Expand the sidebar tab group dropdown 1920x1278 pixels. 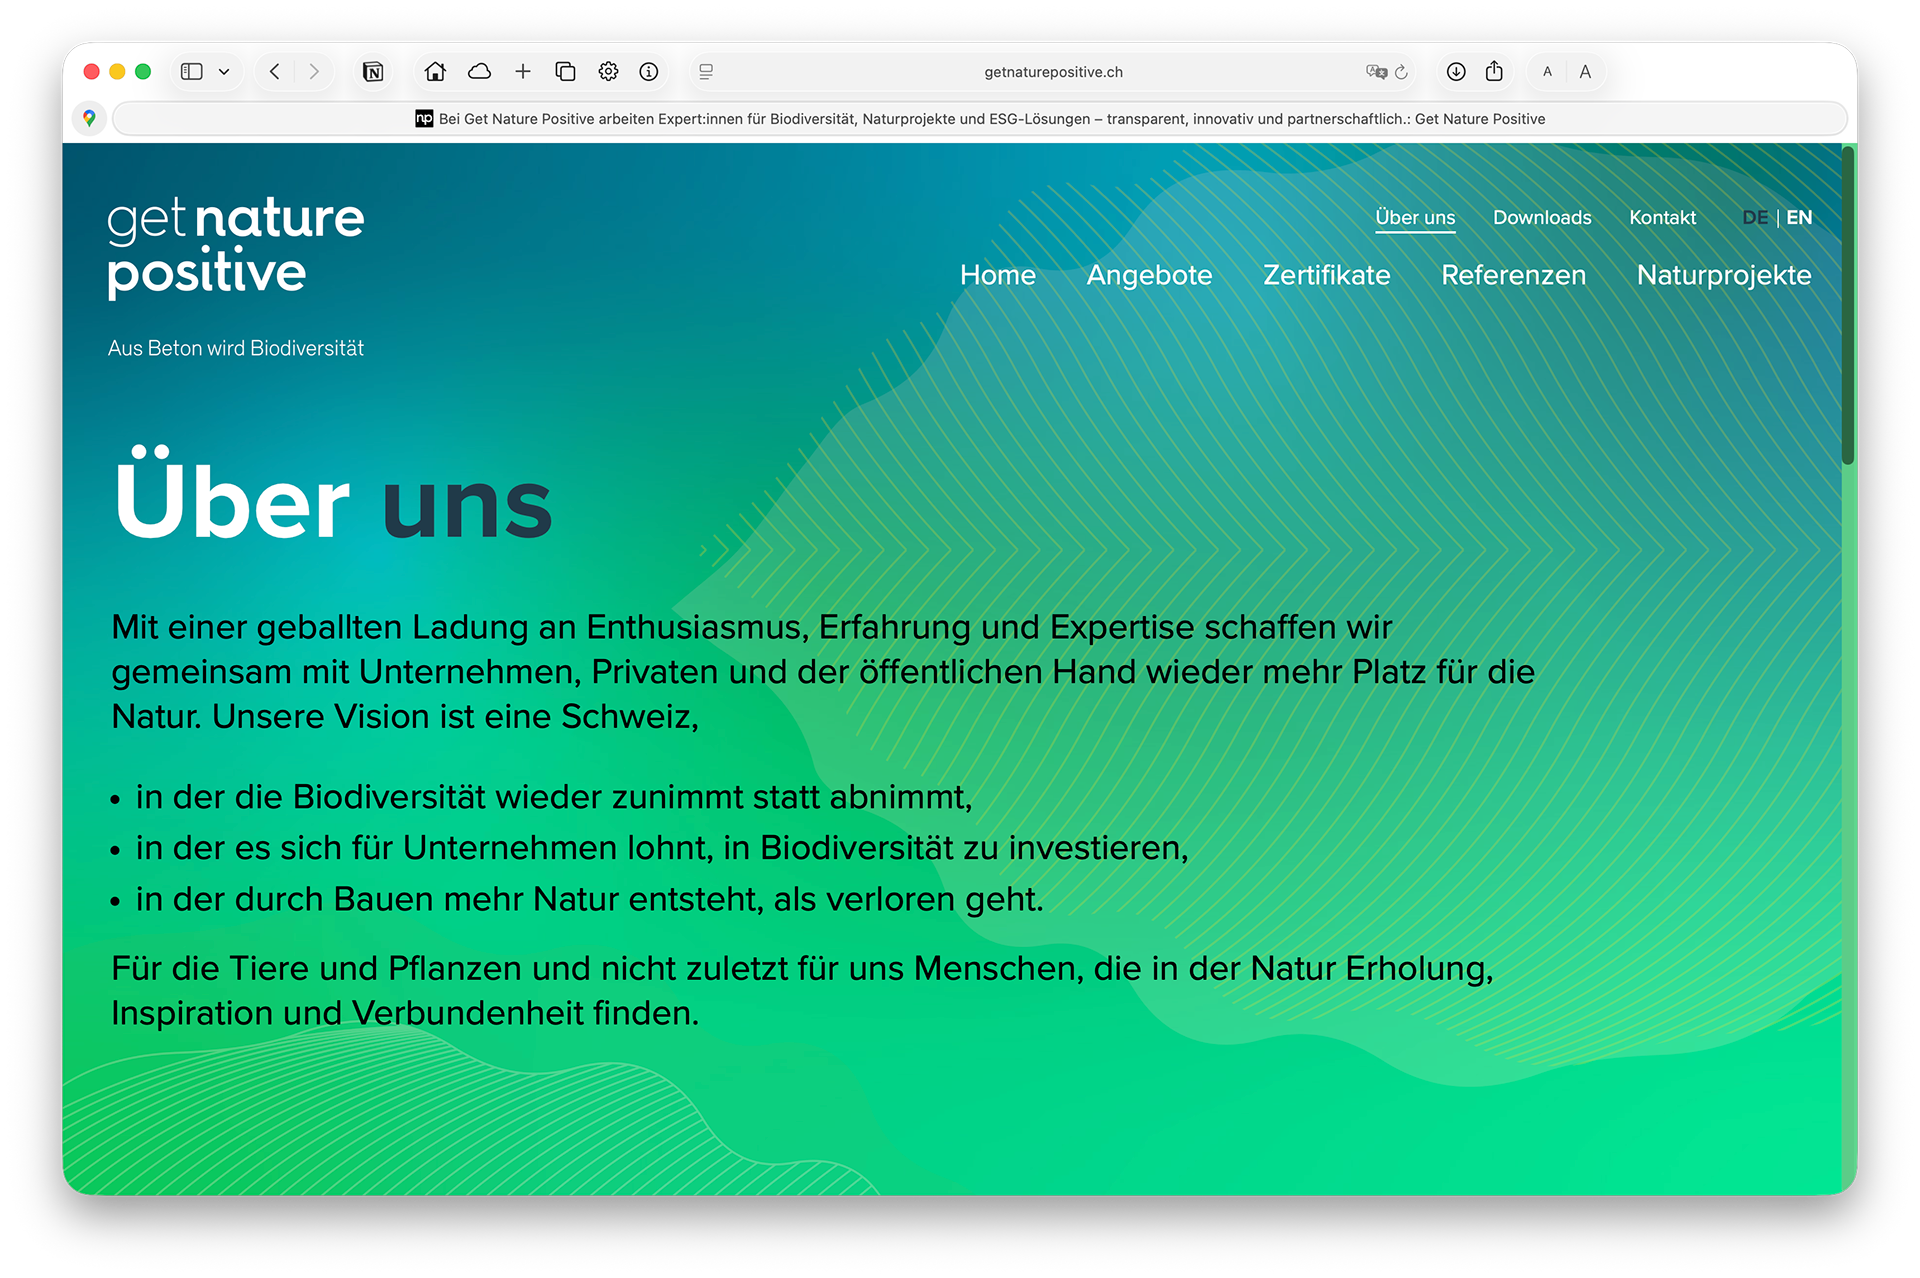pyautogui.click(x=224, y=71)
